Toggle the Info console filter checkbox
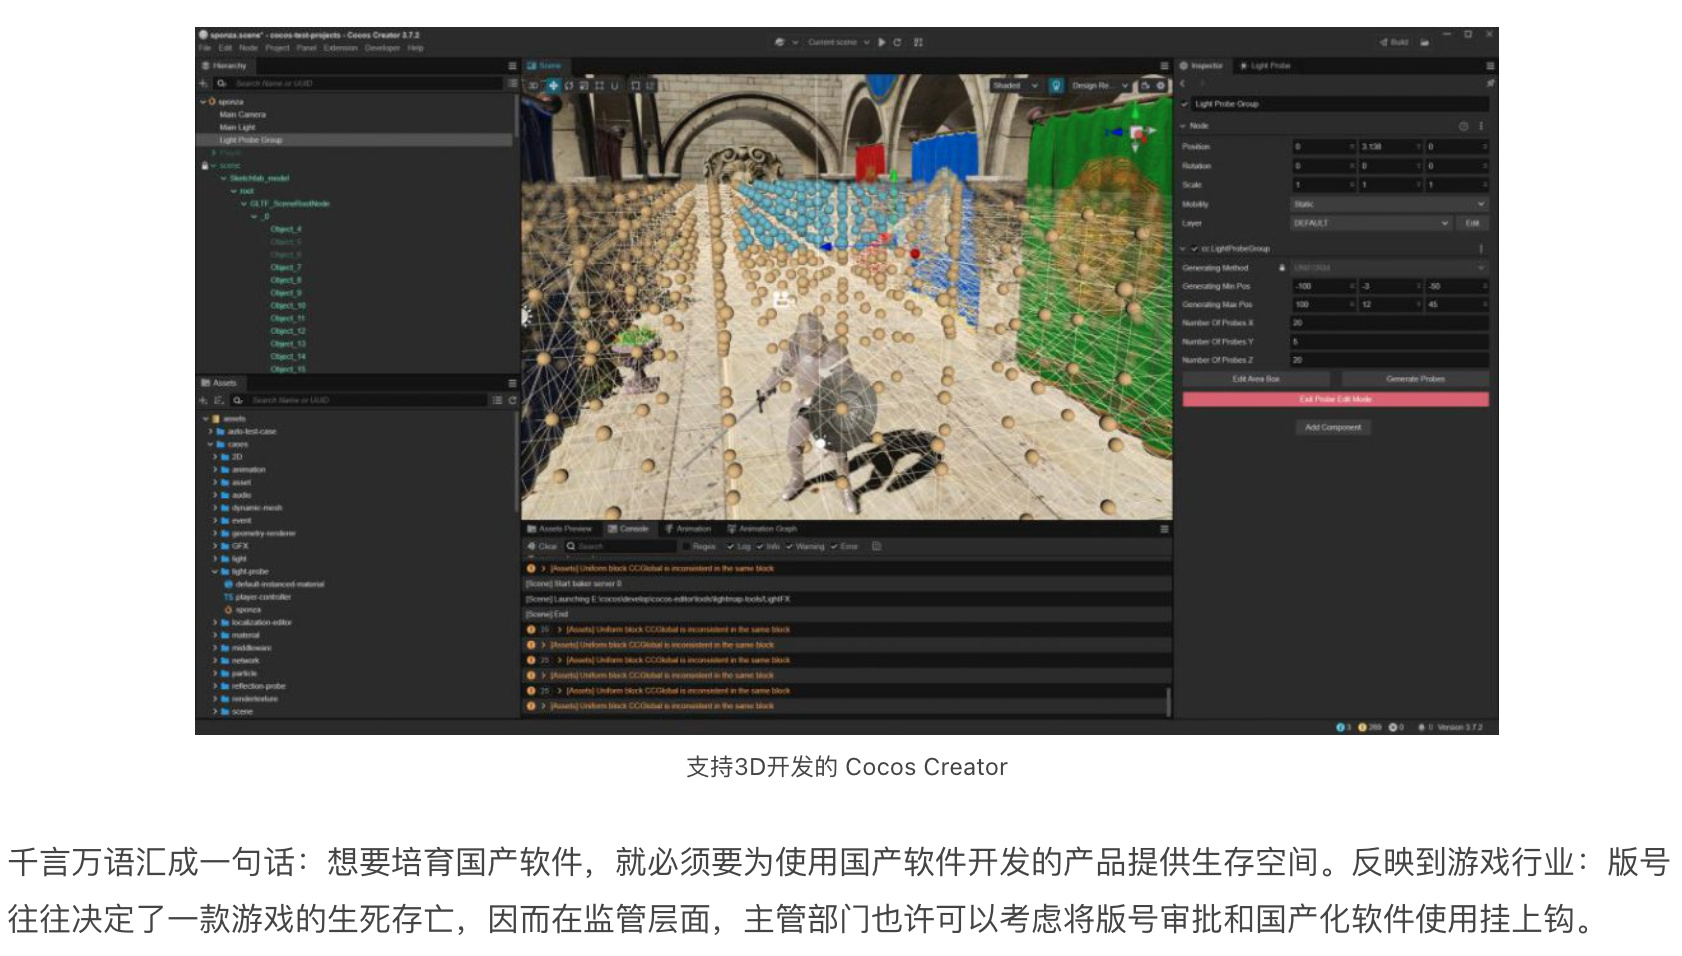The image size is (1682, 956). [760, 547]
